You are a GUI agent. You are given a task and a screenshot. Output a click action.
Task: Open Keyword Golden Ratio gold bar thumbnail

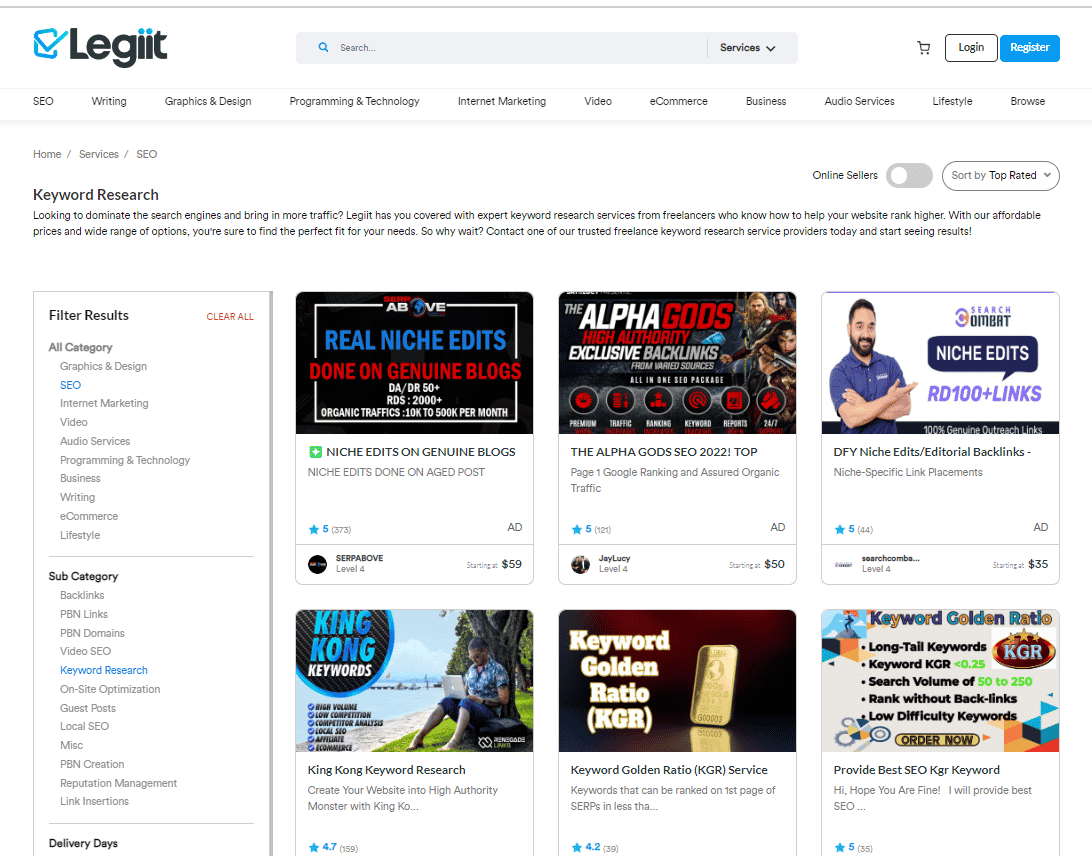coord(677,680)
